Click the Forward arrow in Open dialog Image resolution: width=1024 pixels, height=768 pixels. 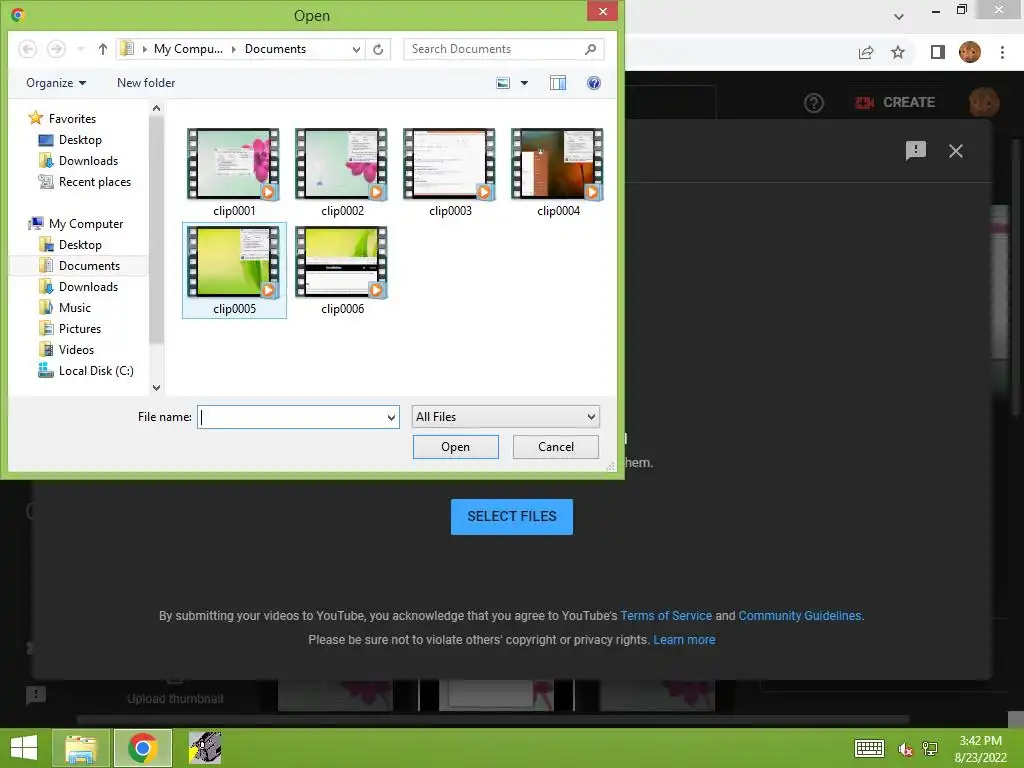coord(56,49)
